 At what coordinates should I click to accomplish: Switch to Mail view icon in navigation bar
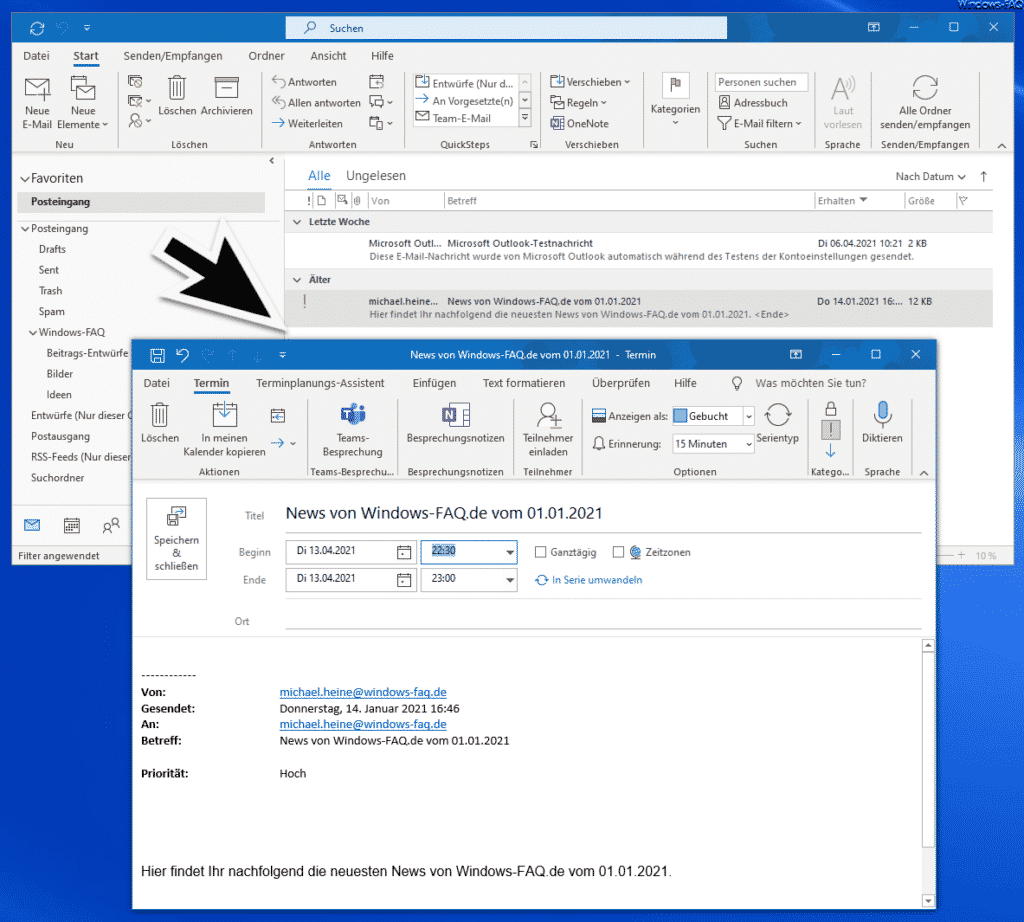click(32, 525)
